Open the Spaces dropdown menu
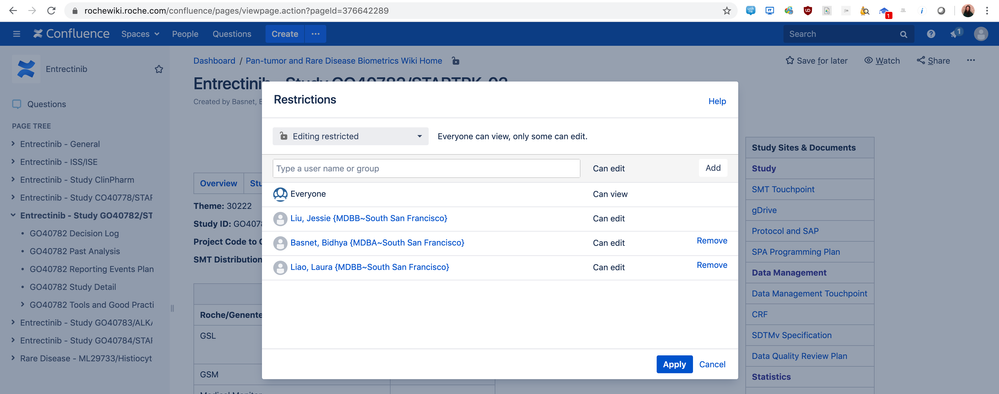999x394 pixels. tap(140, 34)
